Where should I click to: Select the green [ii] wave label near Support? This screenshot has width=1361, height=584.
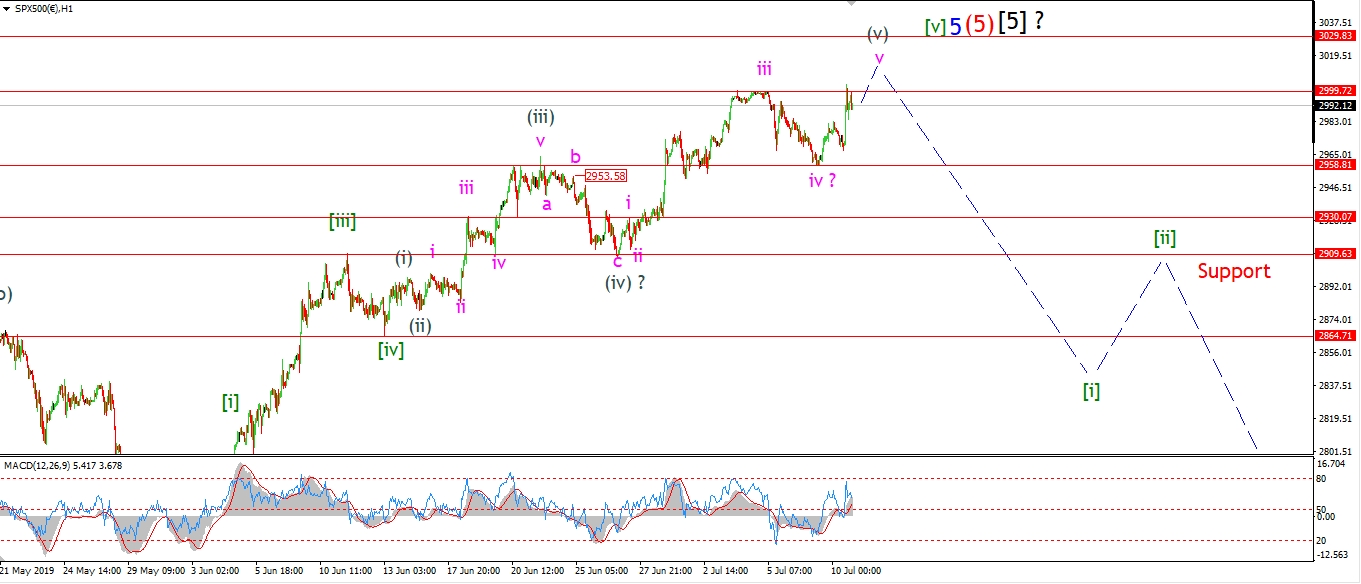click(x=1164, y=238)
